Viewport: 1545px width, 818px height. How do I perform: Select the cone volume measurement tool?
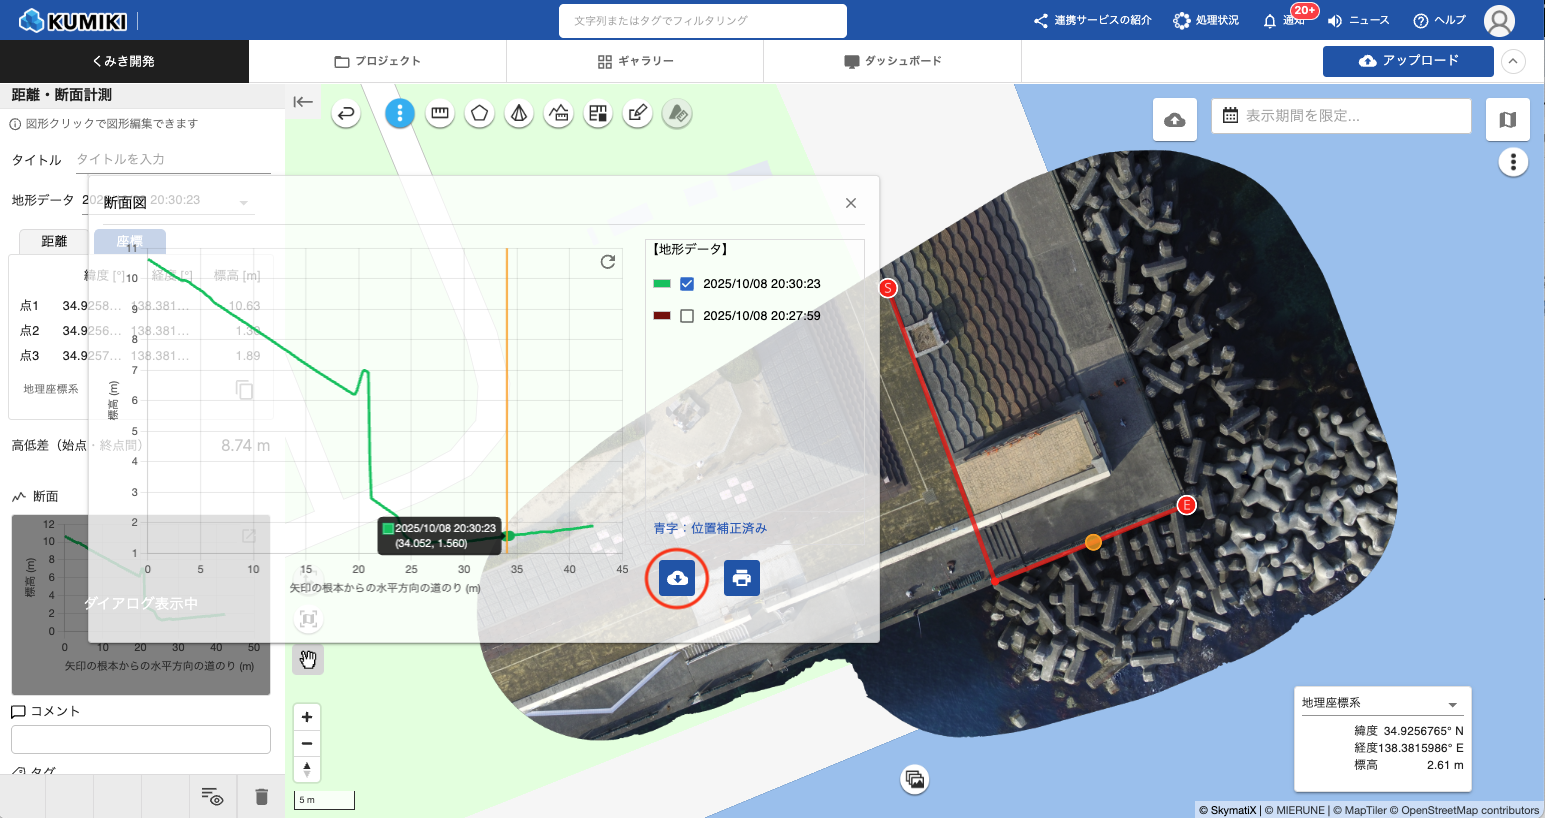pos(519,114)
